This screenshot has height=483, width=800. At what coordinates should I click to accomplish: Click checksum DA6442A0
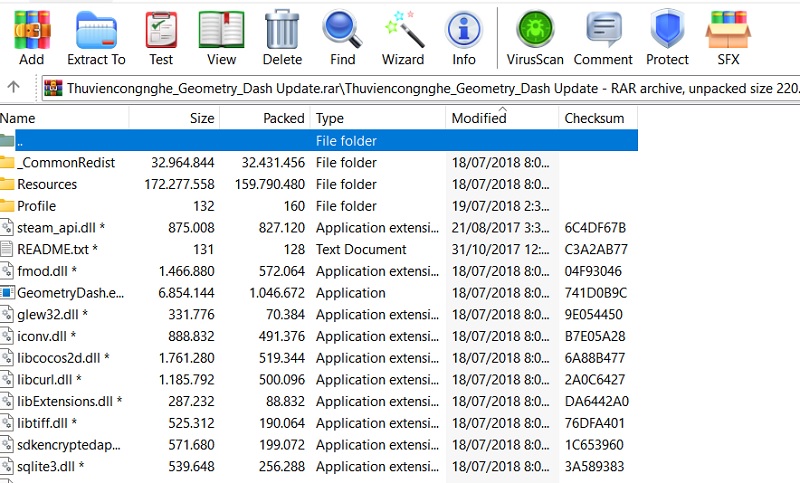pyautogui.click(x=596, y=401)
